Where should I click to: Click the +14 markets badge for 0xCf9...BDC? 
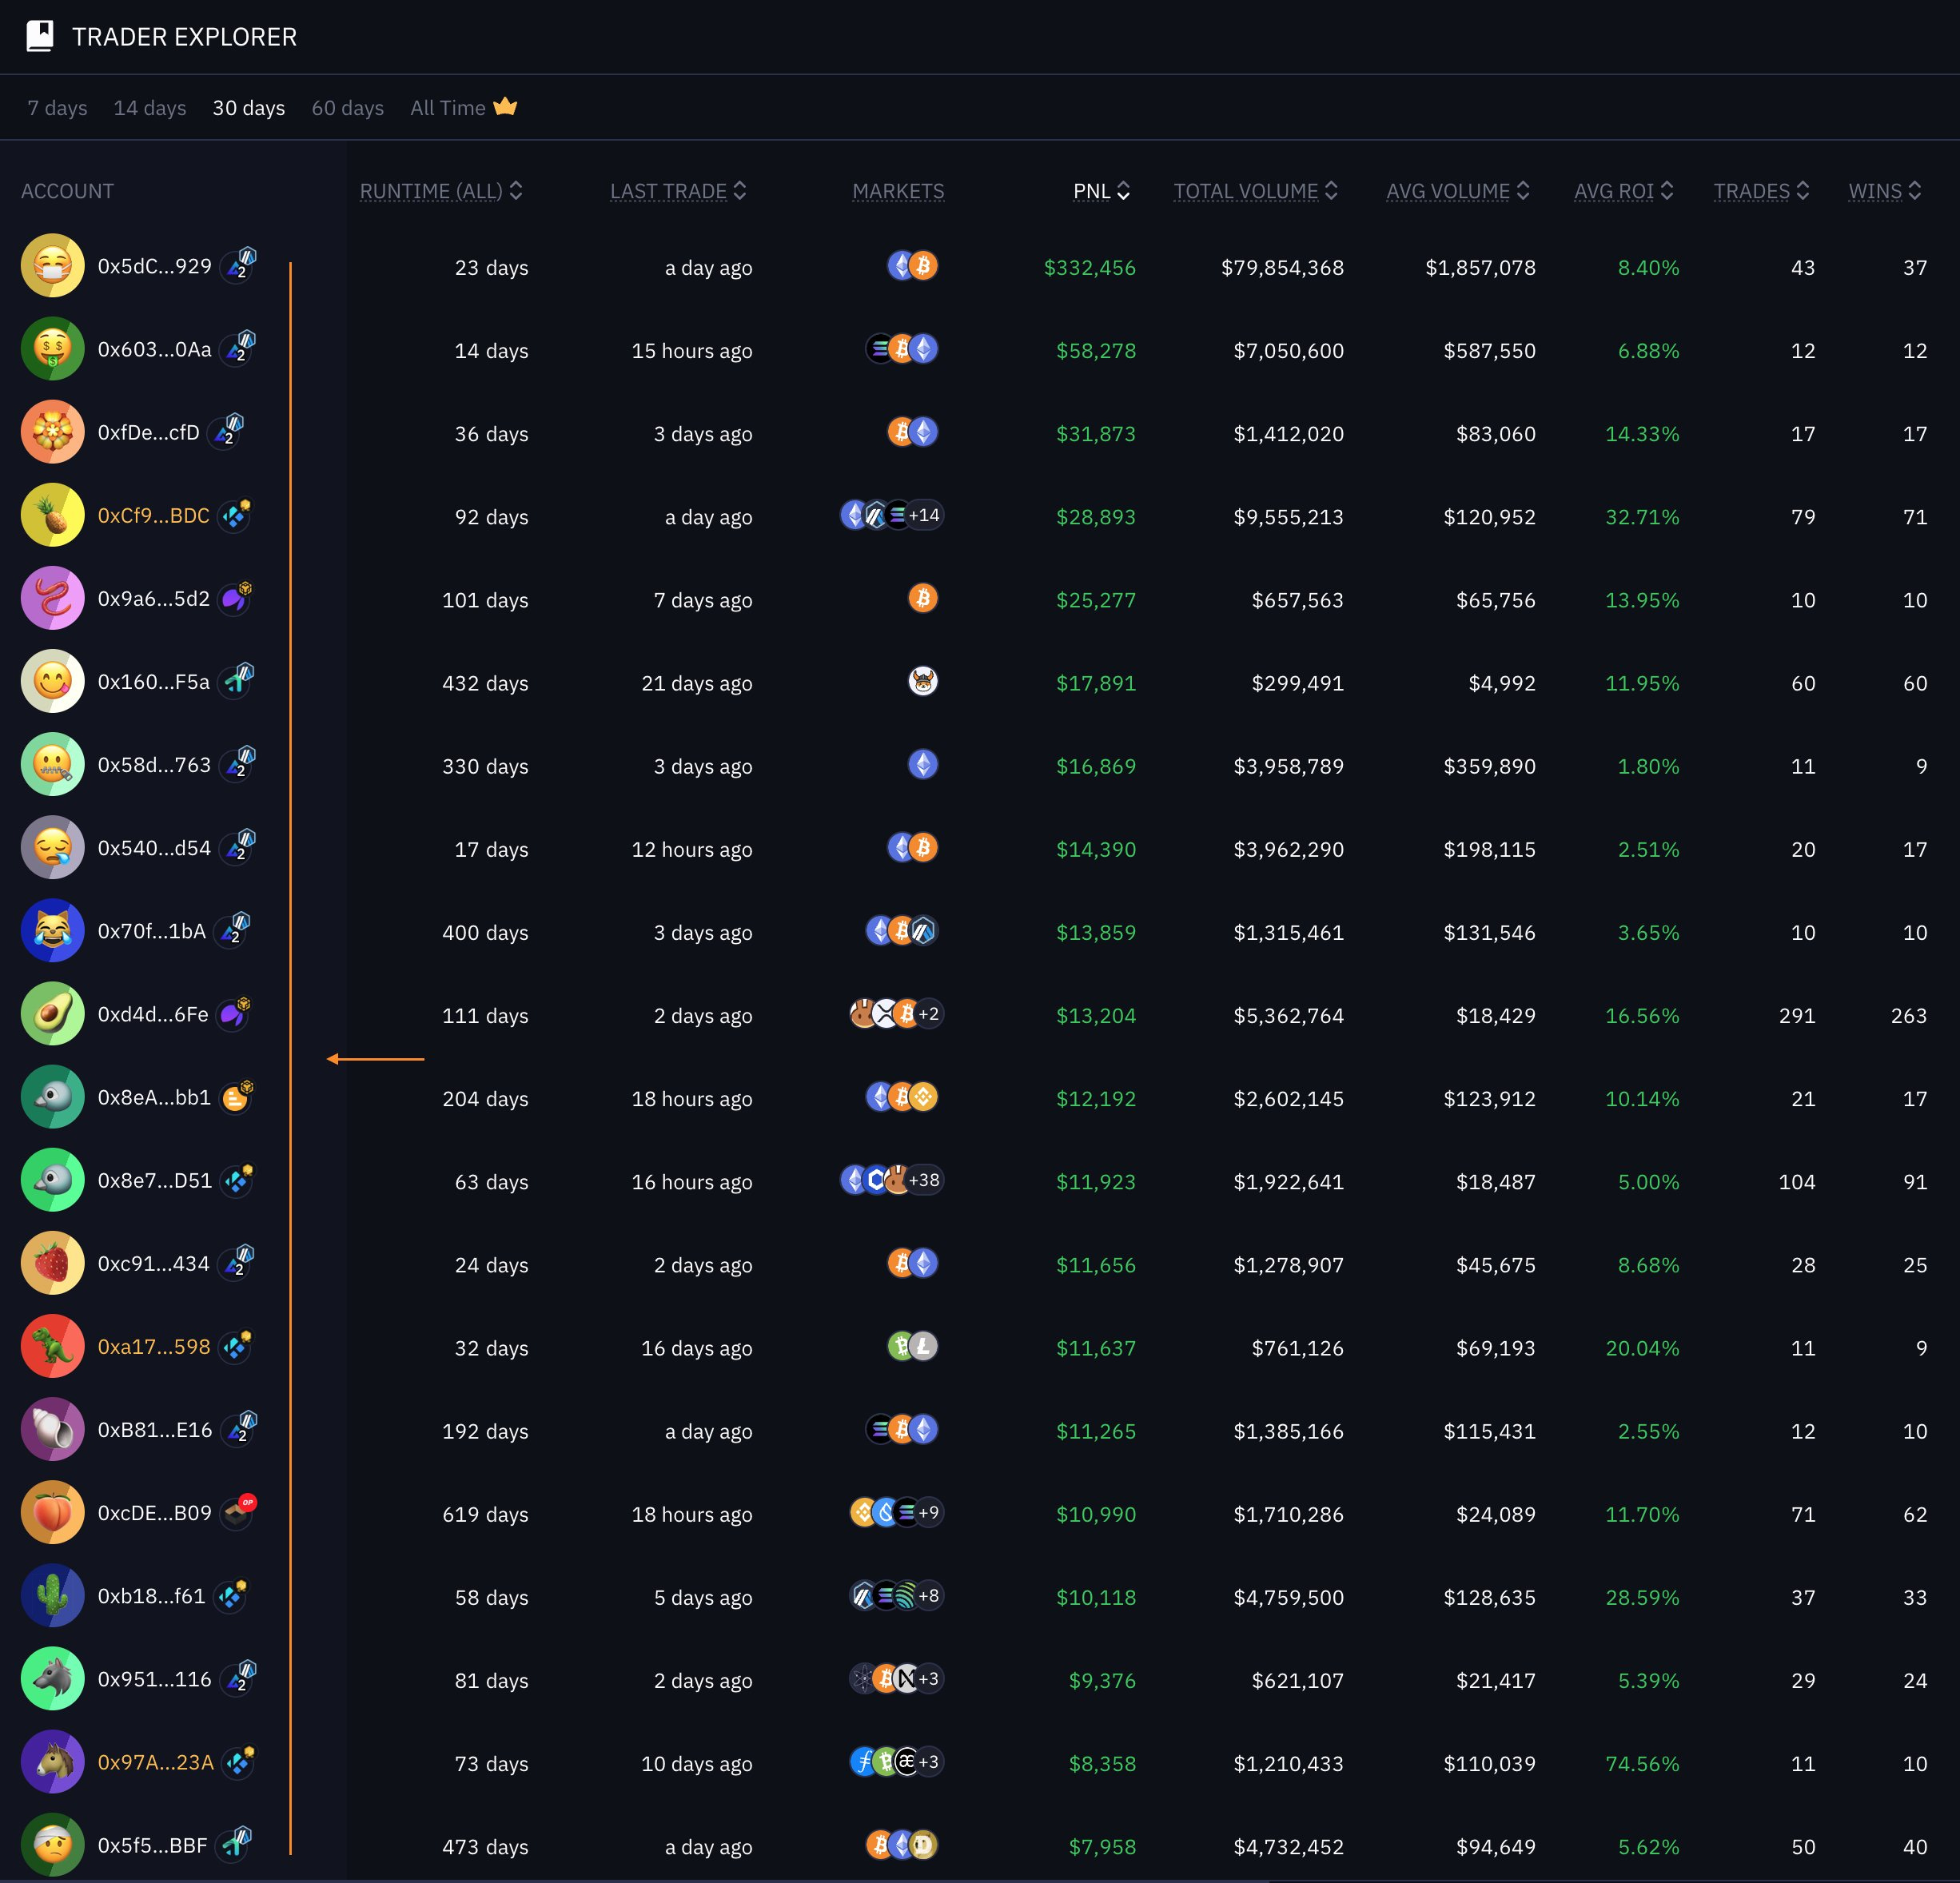click(925, 515)
